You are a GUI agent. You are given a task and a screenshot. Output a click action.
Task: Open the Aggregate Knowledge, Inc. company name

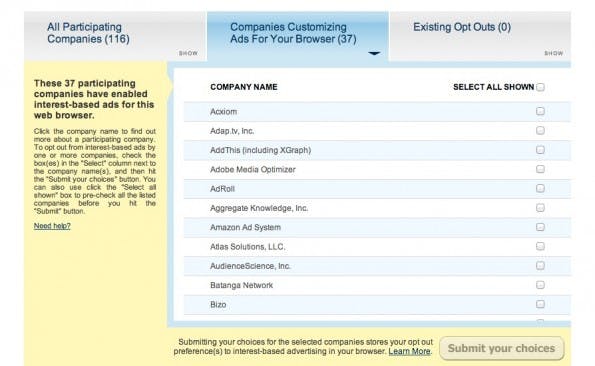(259, 208)
